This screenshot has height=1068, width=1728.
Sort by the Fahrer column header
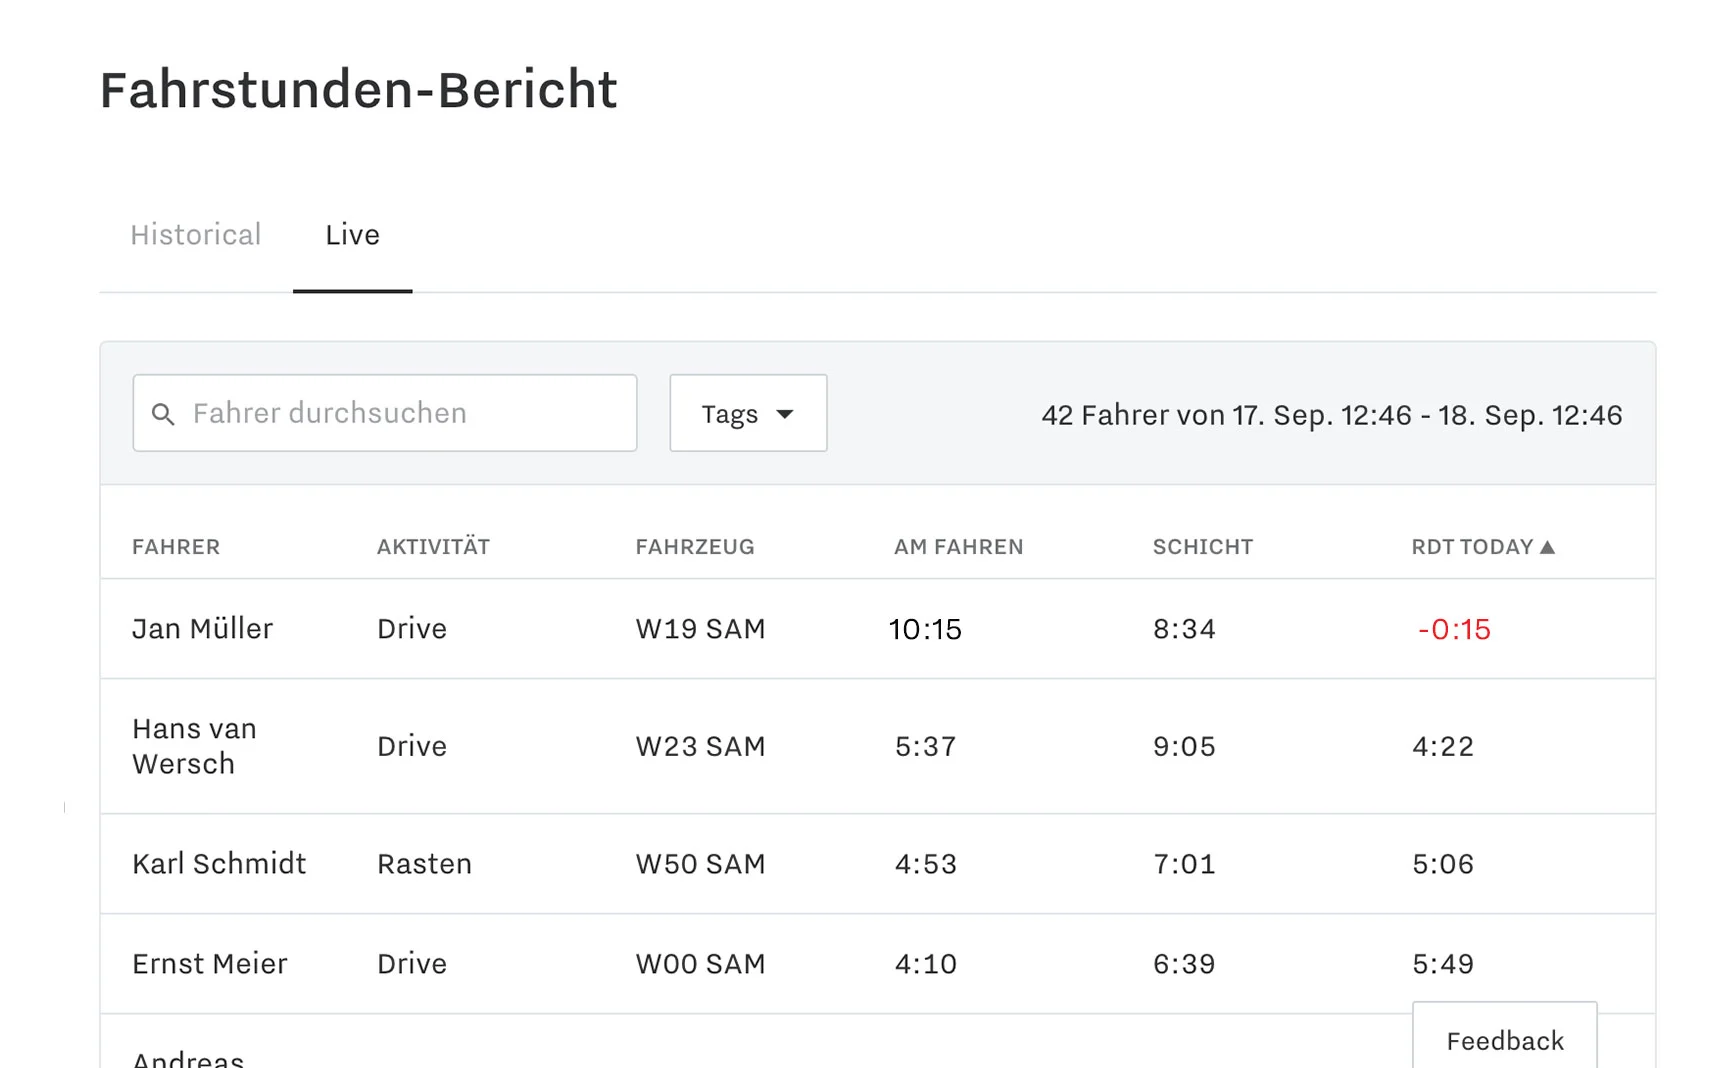coord(176,547)
